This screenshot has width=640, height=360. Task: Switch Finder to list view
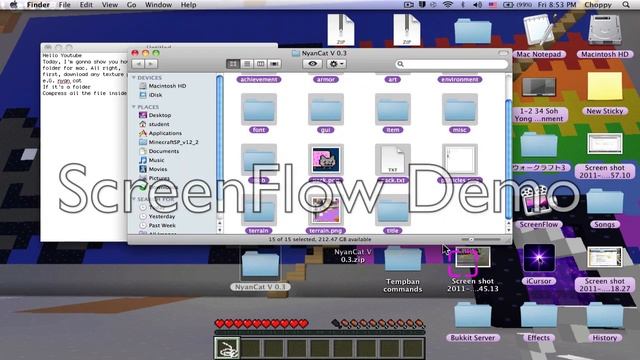[x=247, y=64]
